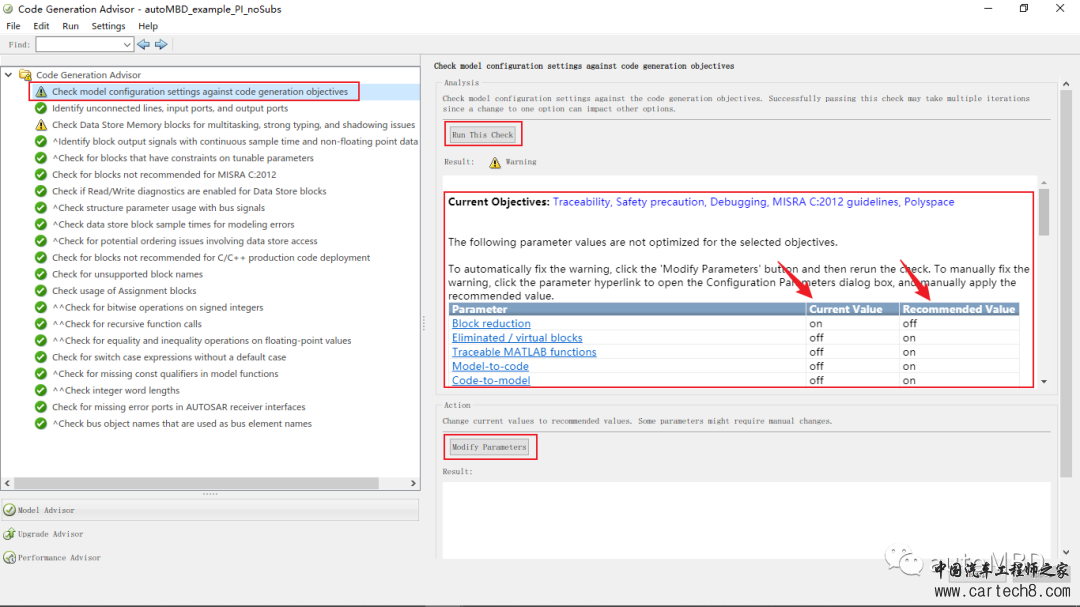Select 'Check for blocks not recommended for C/C++ production'
Screen dimensions: 1080x607
coord(211,257)
